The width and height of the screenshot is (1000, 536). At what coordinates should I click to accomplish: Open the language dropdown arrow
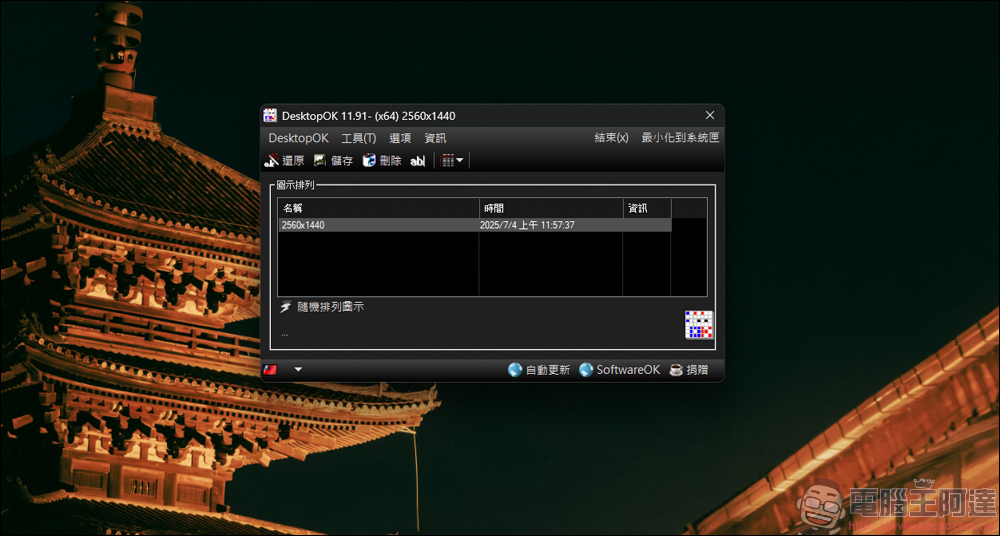click(x=298, y=369)
